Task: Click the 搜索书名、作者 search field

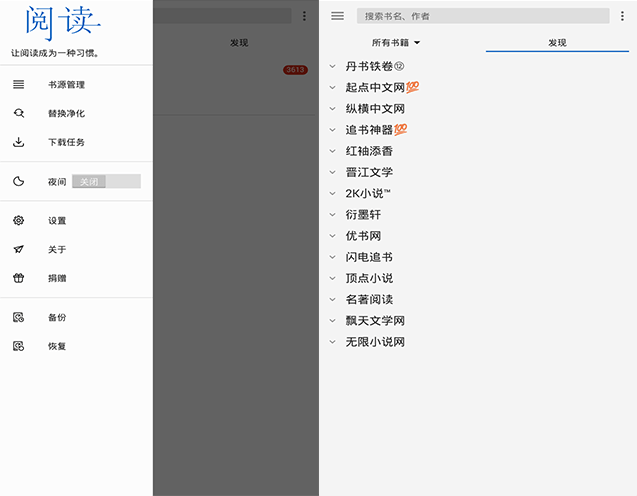Action: click(x=483, y=16)
